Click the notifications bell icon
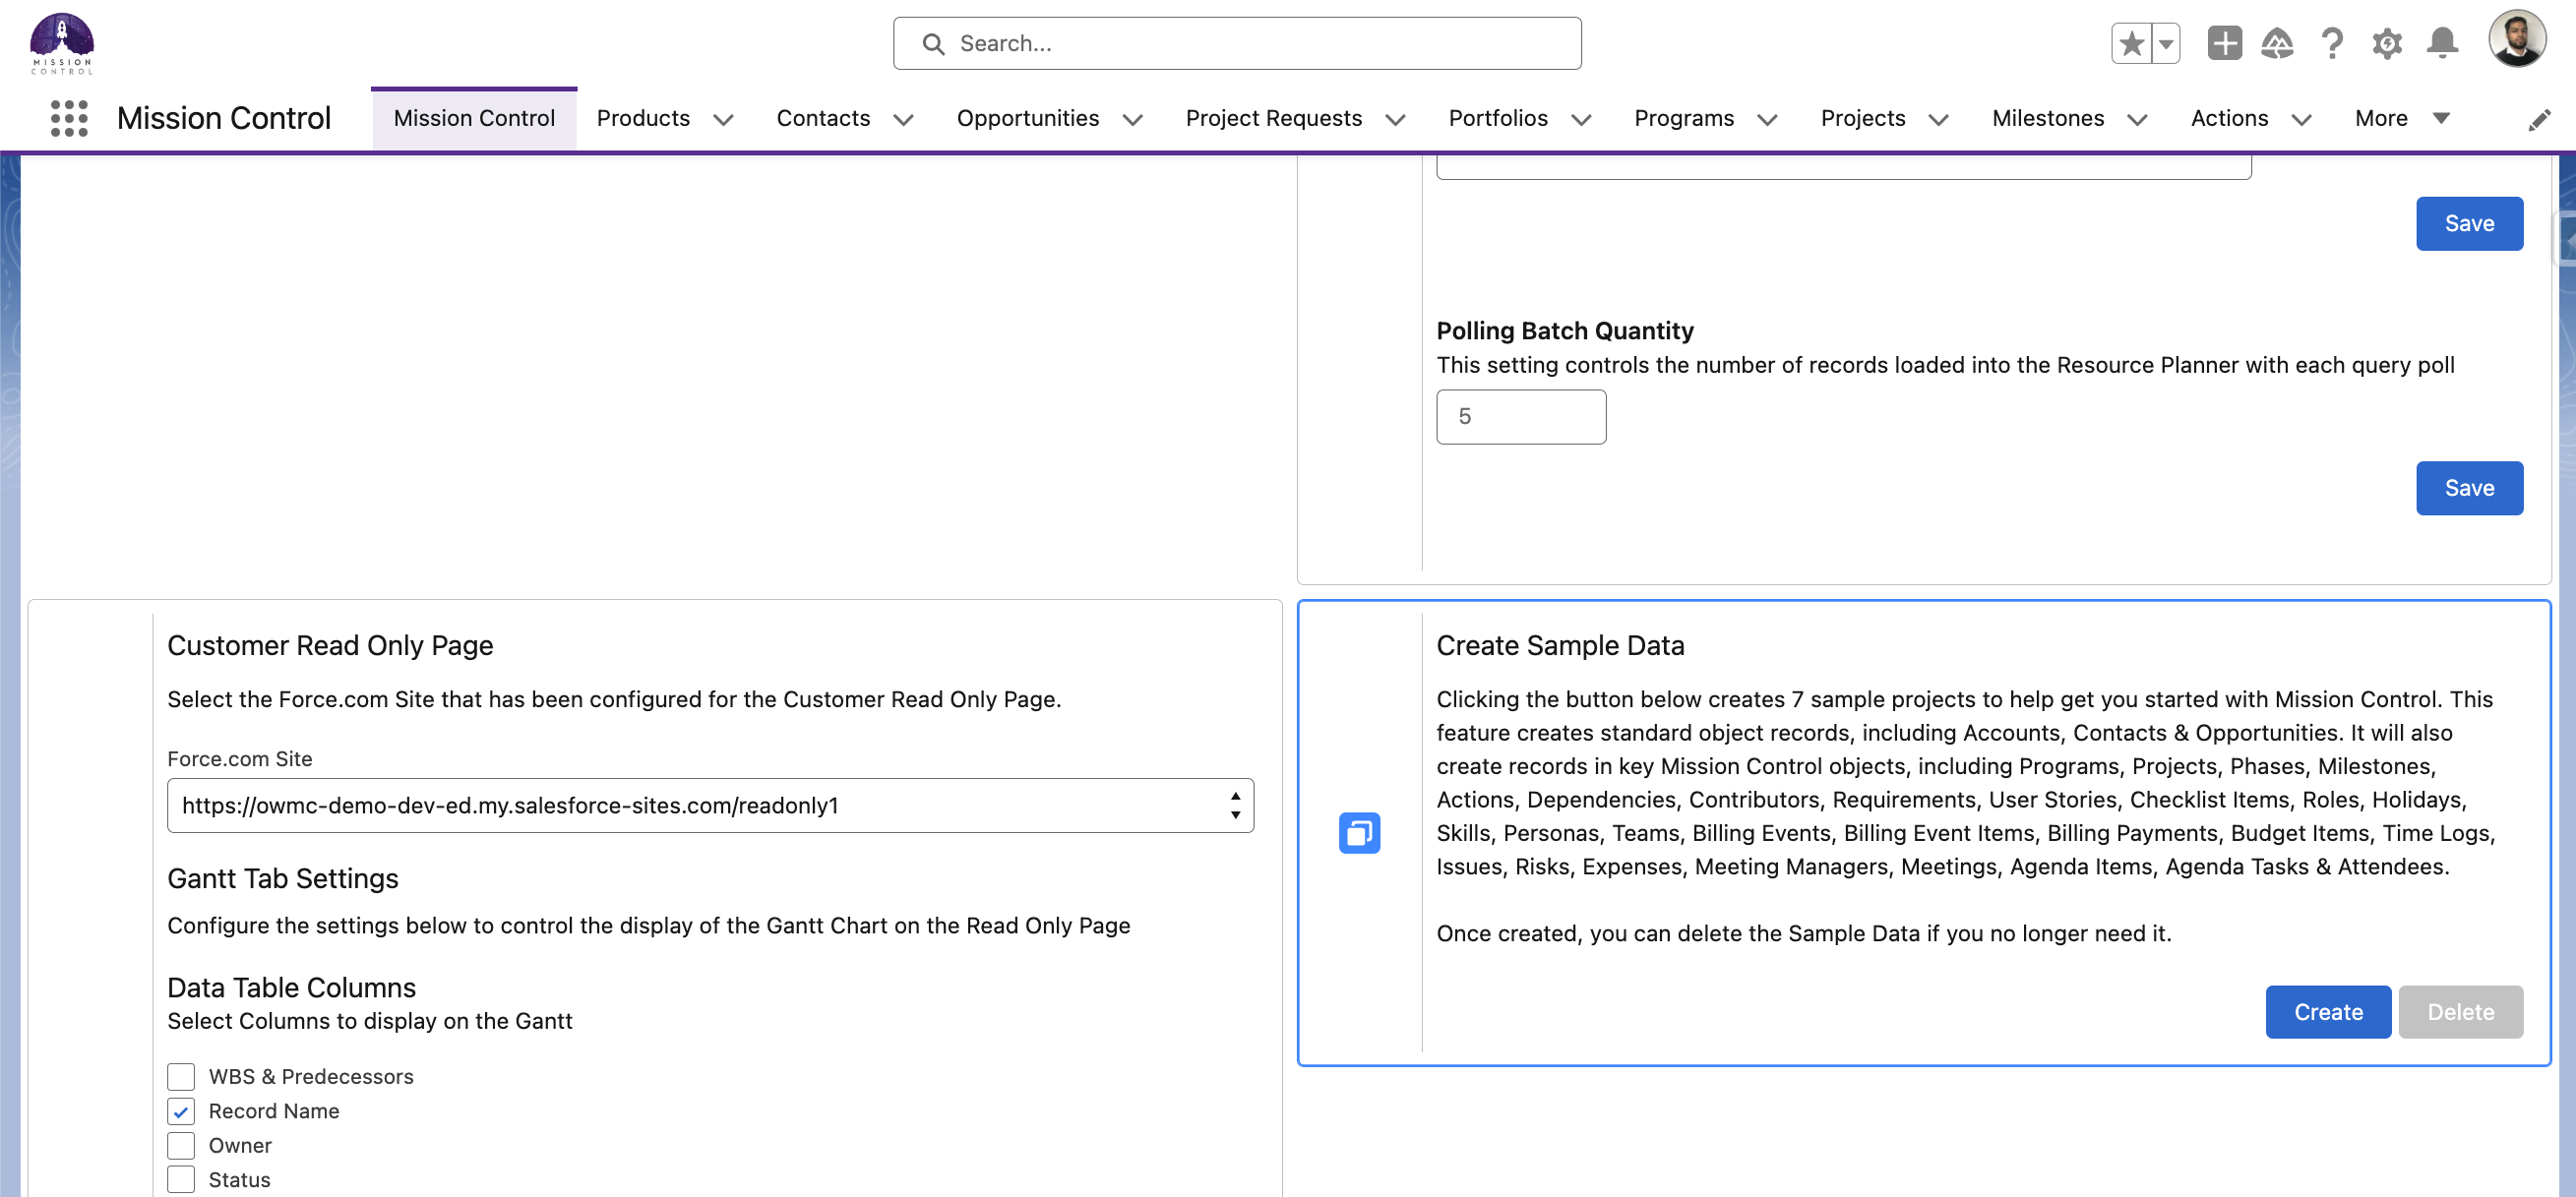This screenshot has height=1197, width=2576. point(2442,43)
